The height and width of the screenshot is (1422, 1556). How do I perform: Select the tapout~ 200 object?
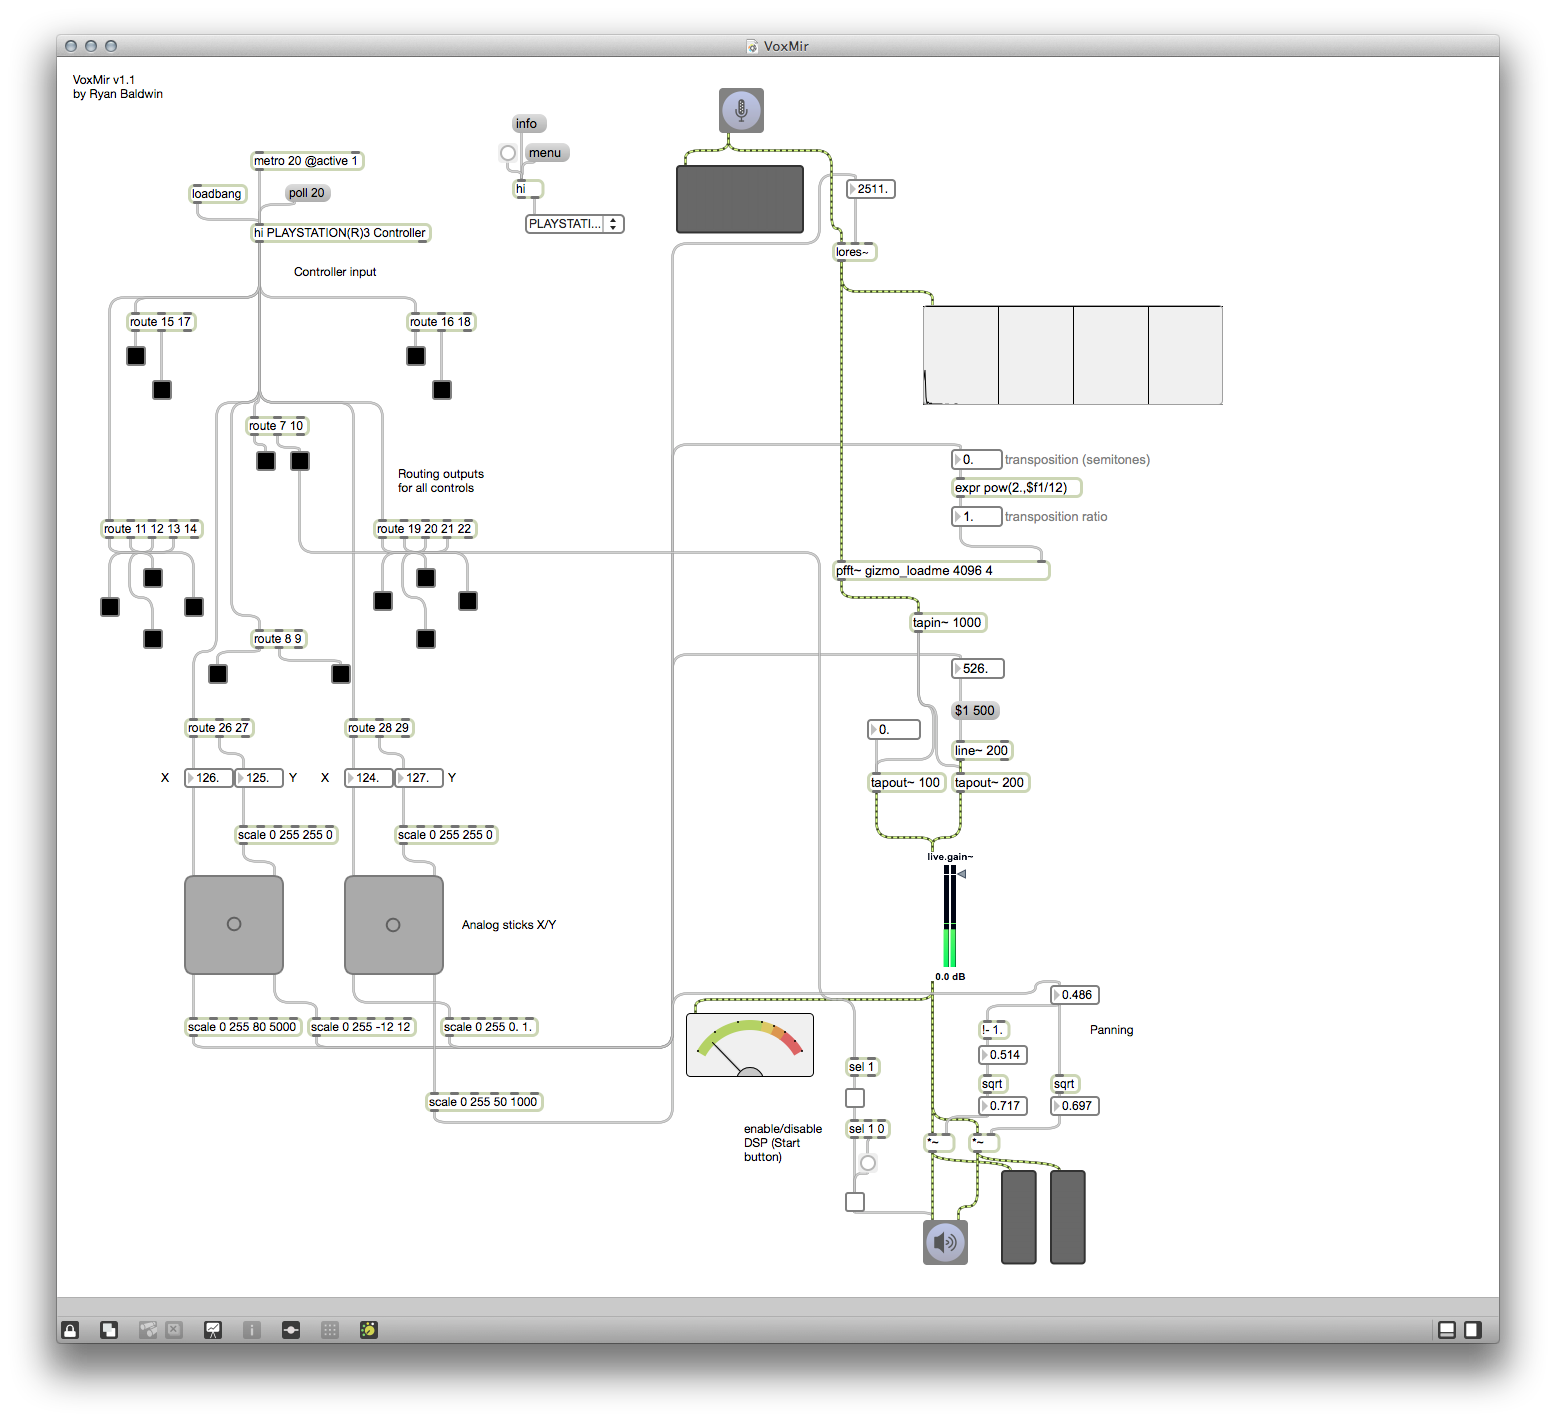tap(990, 783)
